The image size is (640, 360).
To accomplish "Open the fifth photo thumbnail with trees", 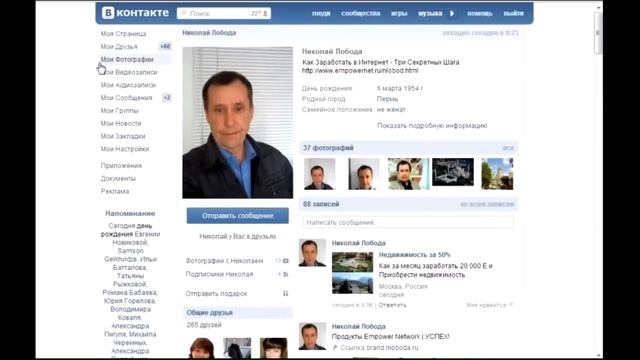I will coord(497,174).
